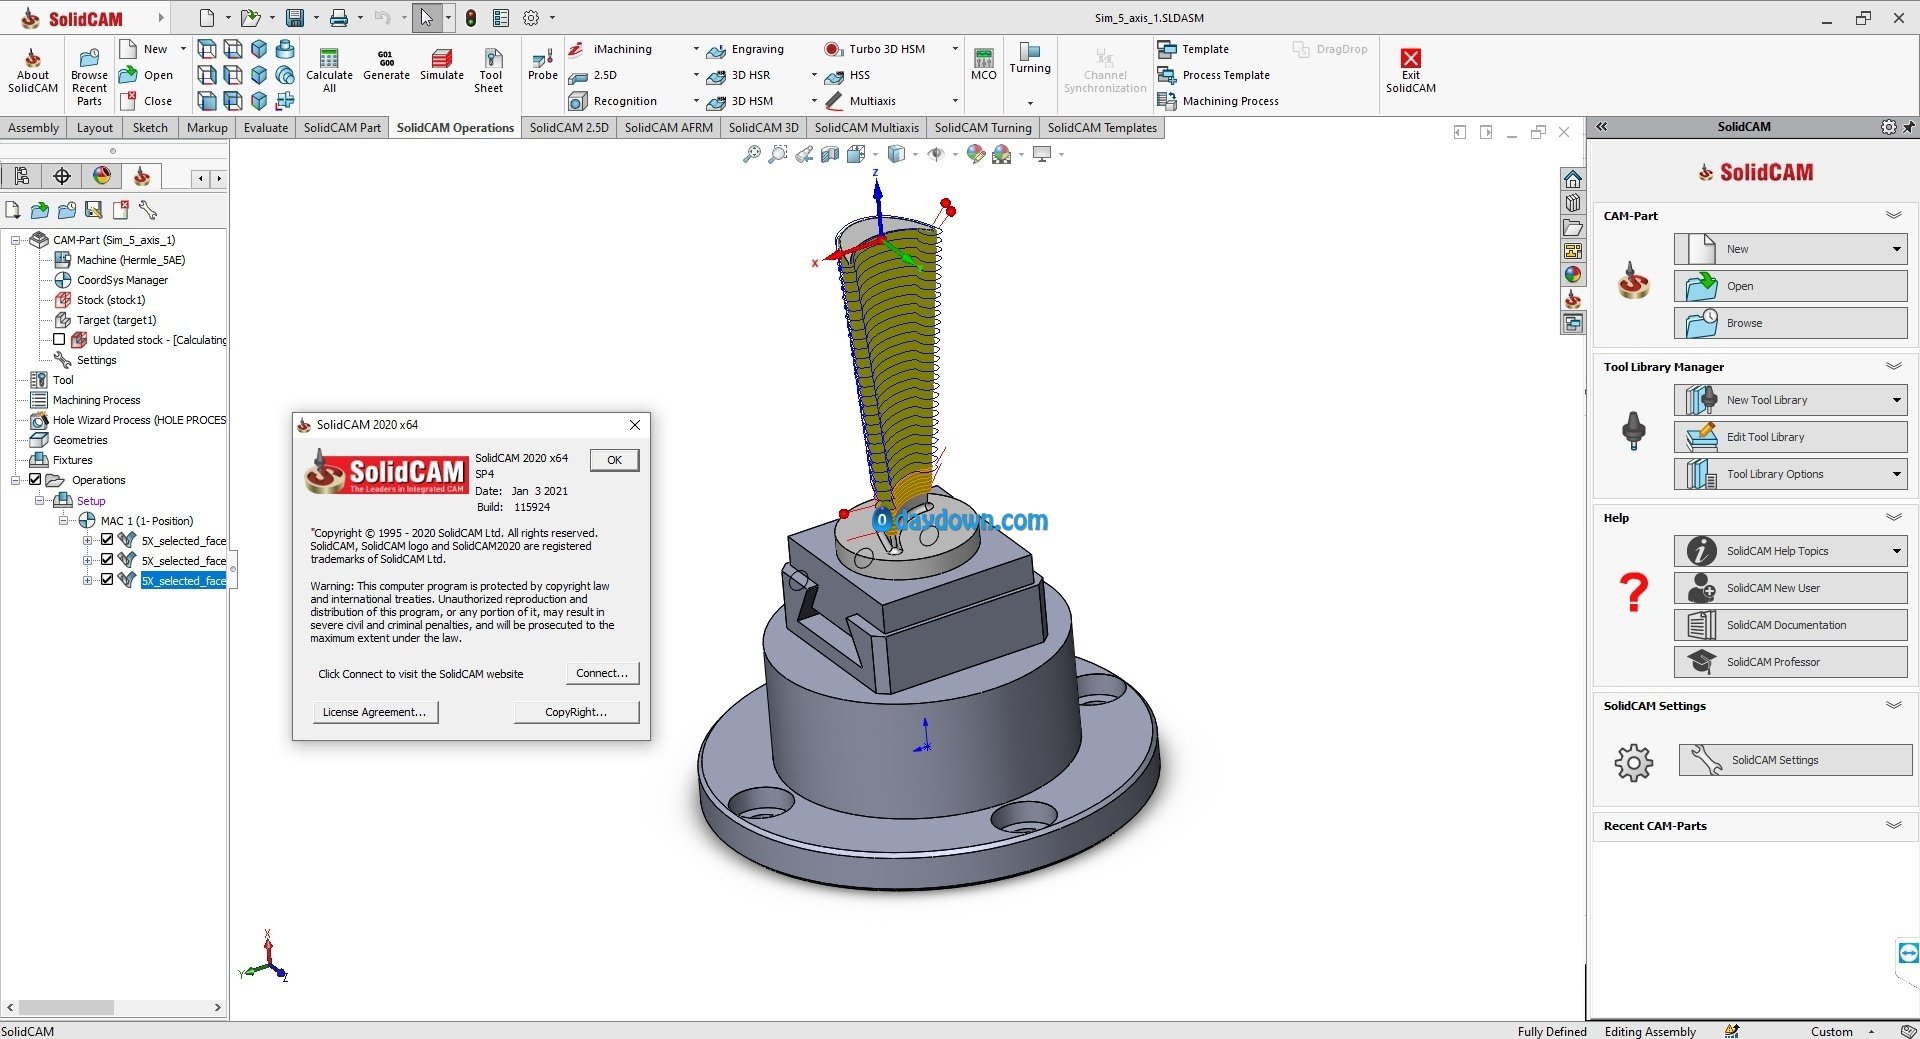Click the Save icon in quick toolbar
Screen dimensions: 1920x1039
[295, 18]
